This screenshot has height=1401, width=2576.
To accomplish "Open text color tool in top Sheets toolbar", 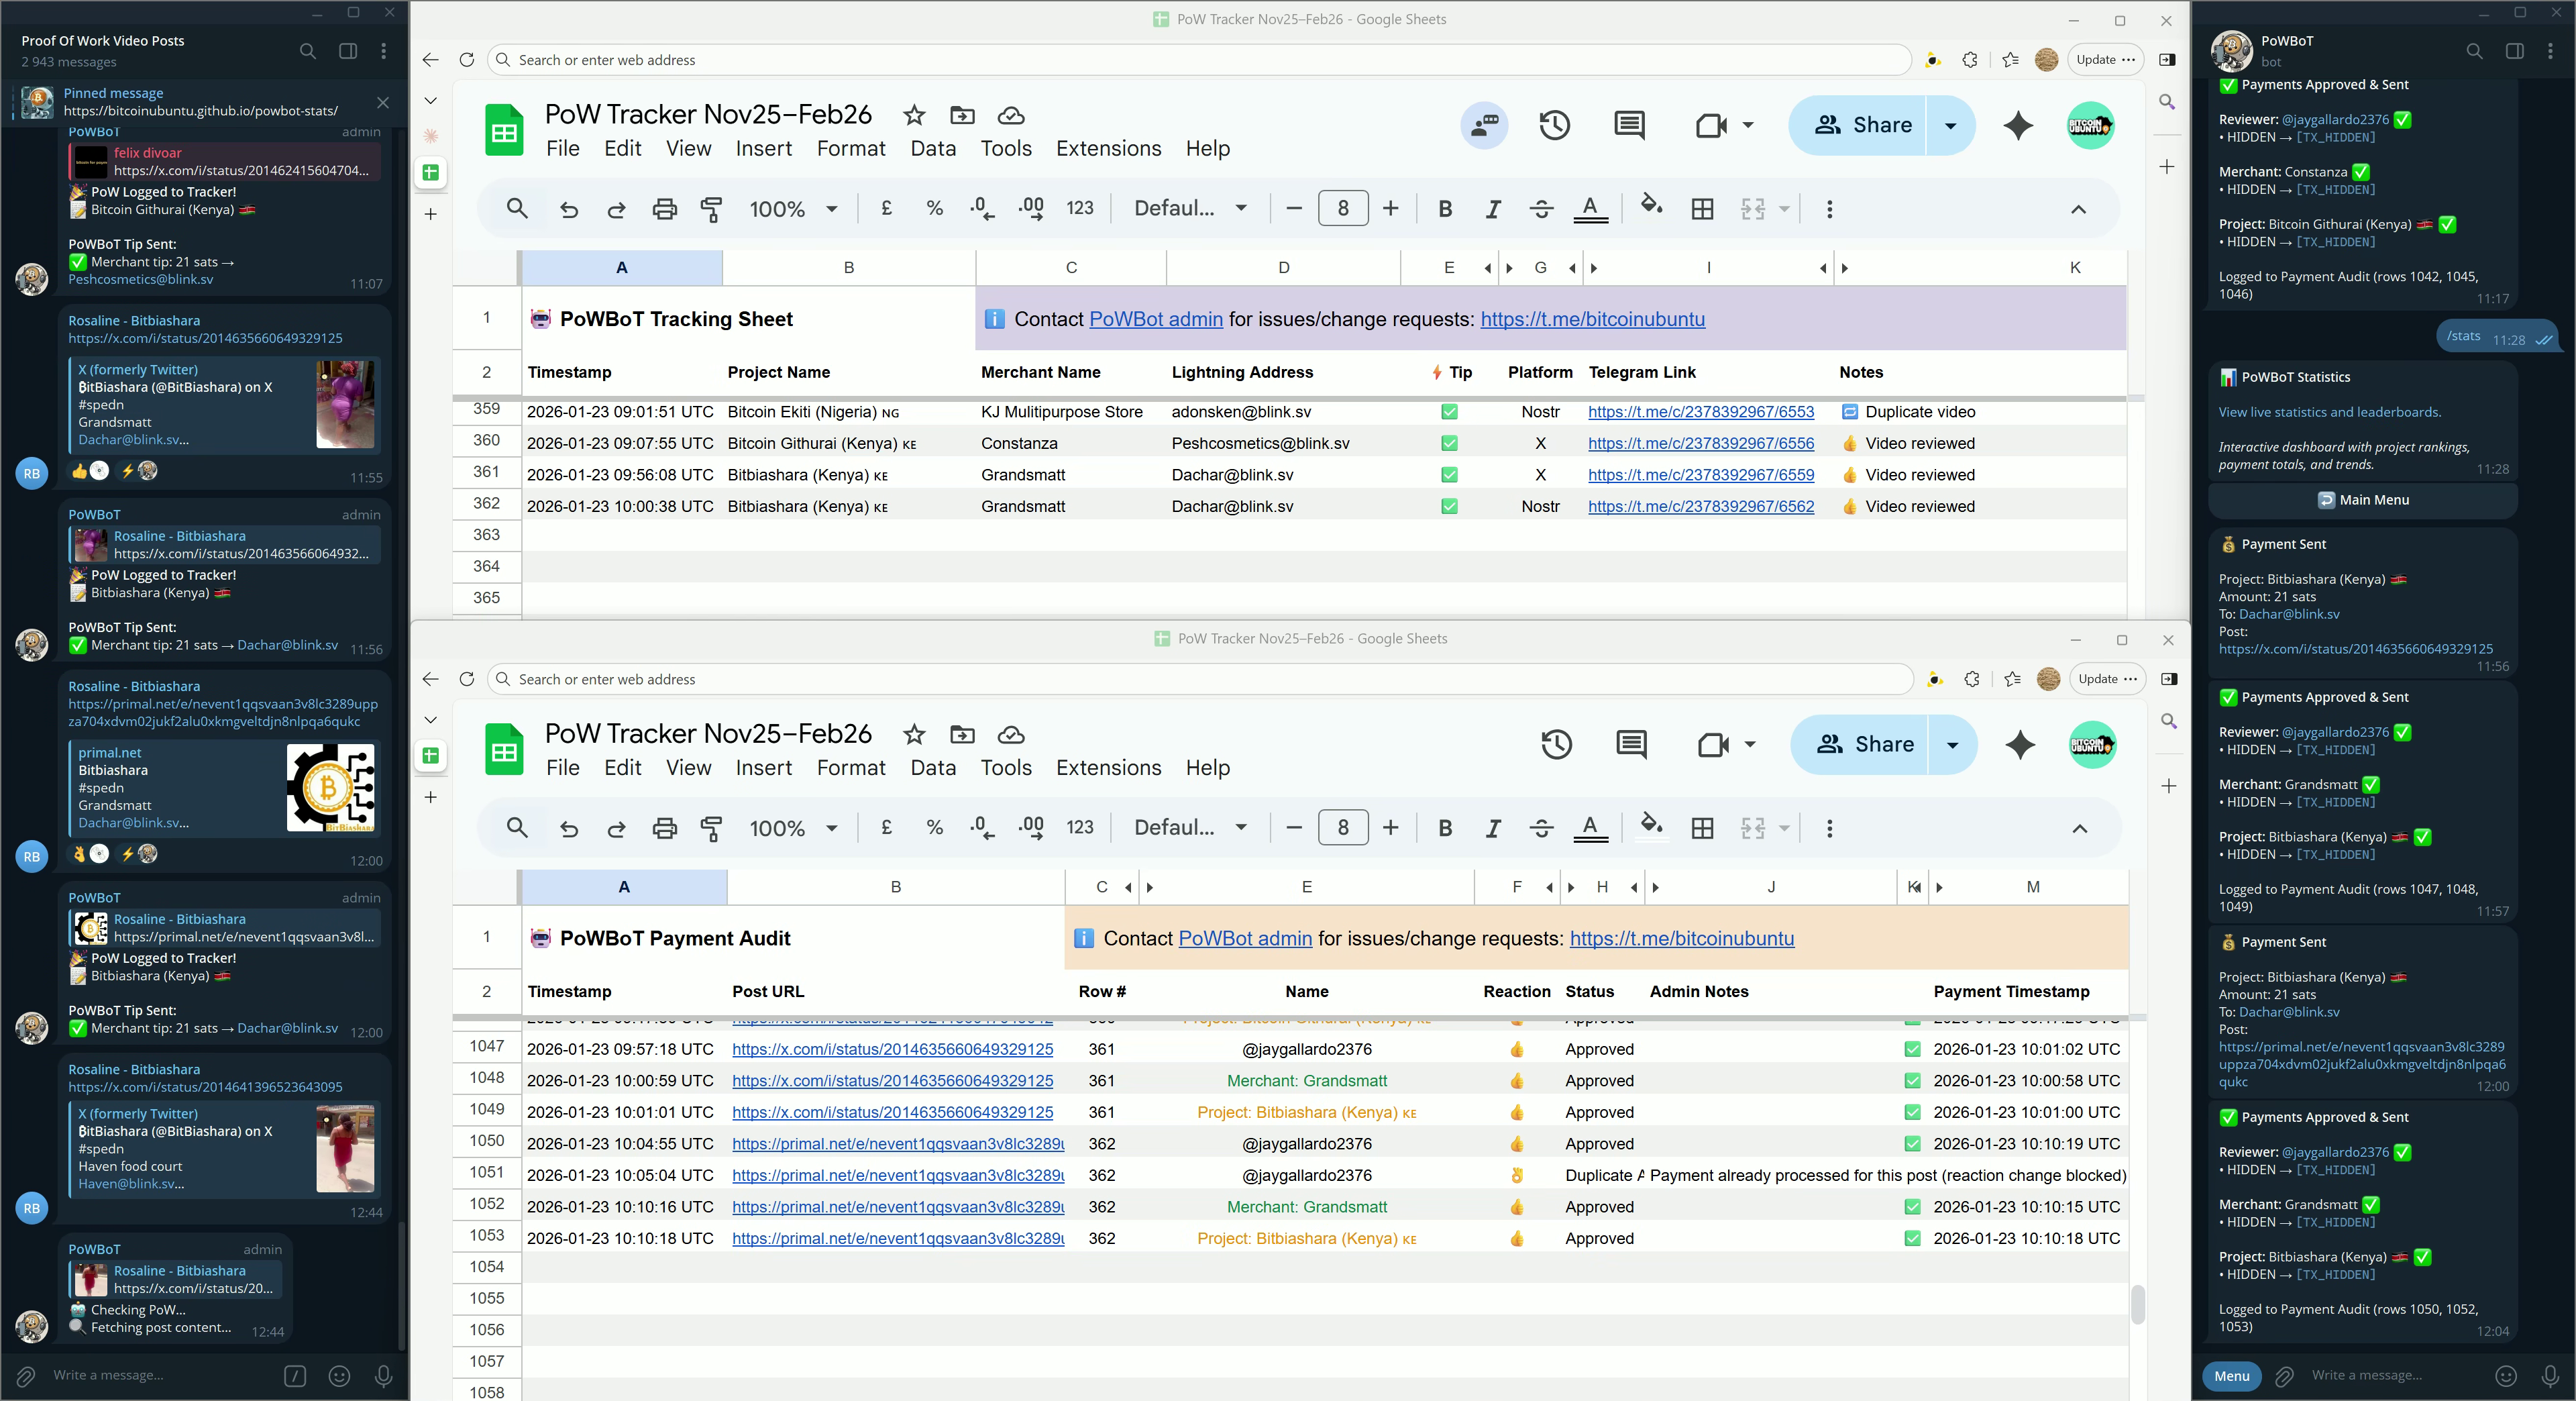I will 1590,209.
